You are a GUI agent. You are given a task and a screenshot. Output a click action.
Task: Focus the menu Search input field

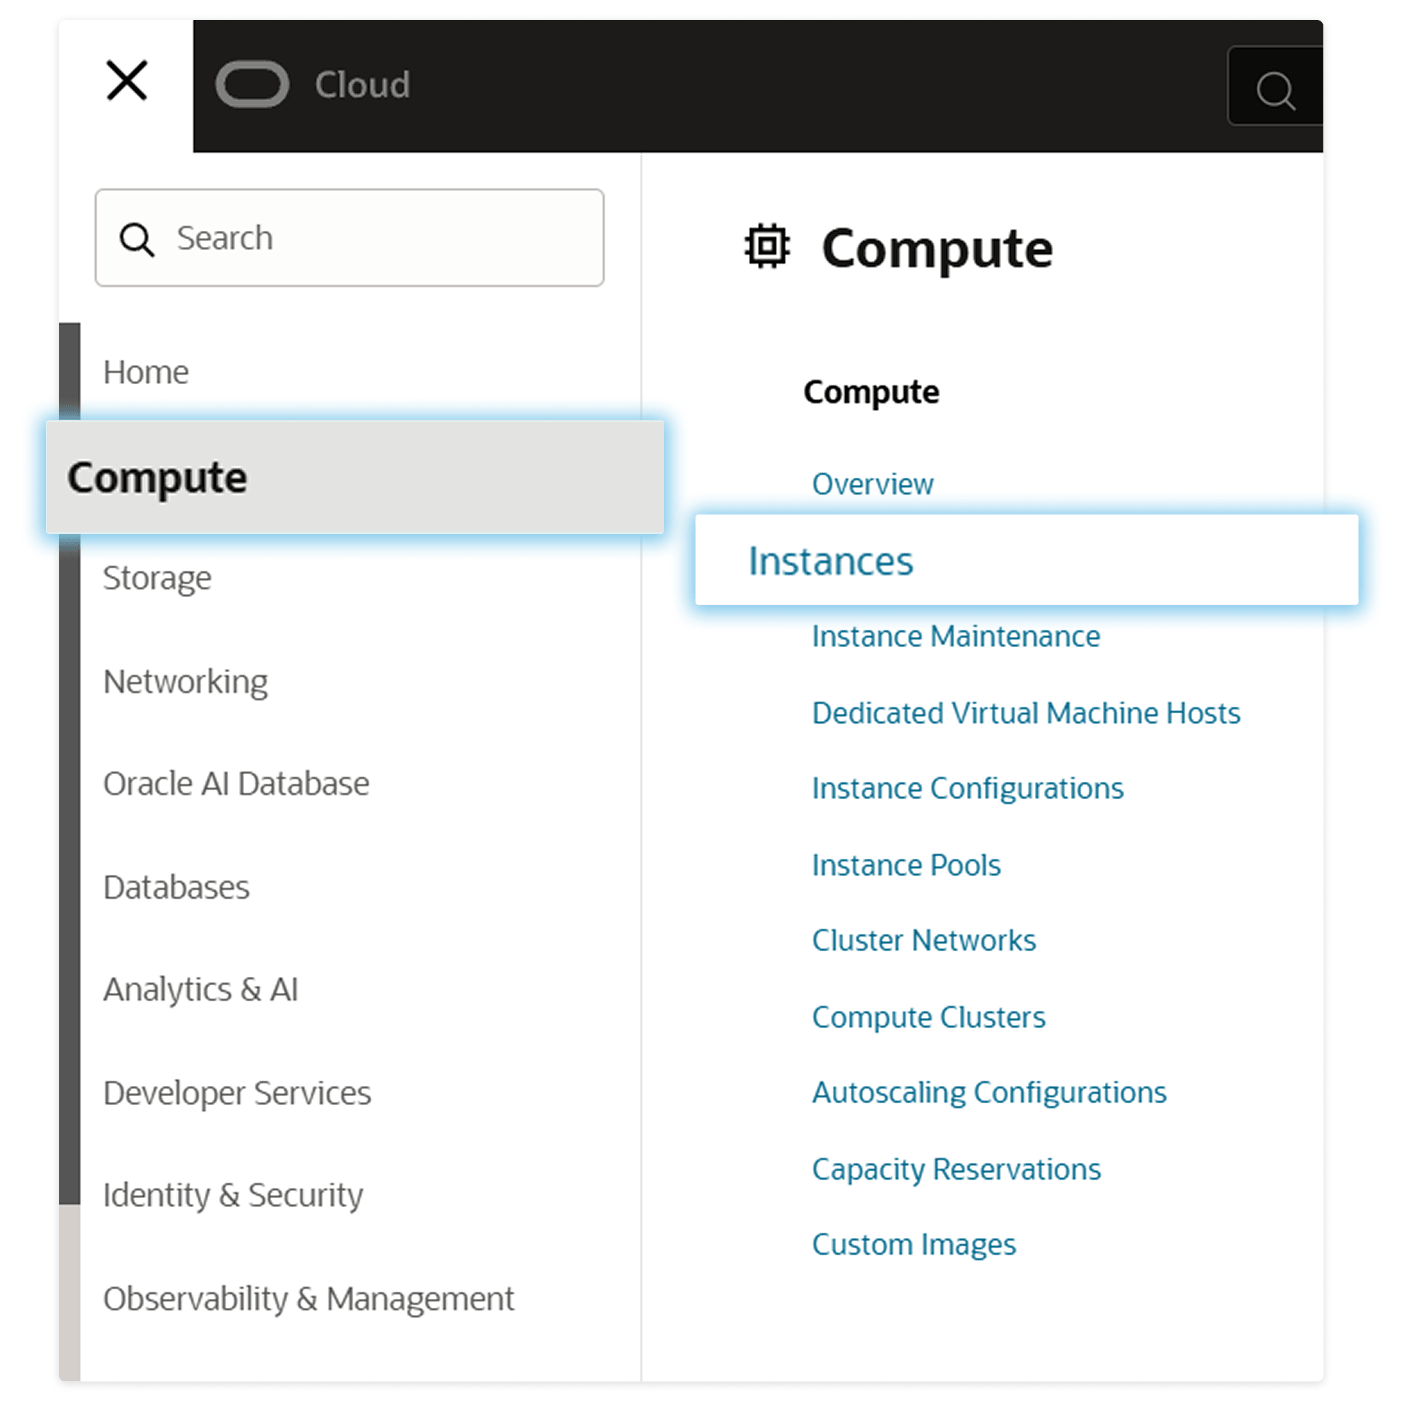tap(349, 238)
